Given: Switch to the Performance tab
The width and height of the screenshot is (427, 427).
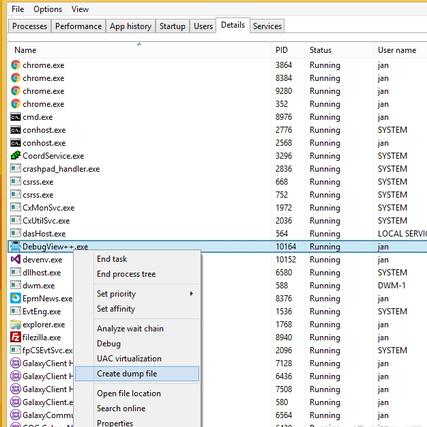Looking at the screenshot, I should coord(78,26).
